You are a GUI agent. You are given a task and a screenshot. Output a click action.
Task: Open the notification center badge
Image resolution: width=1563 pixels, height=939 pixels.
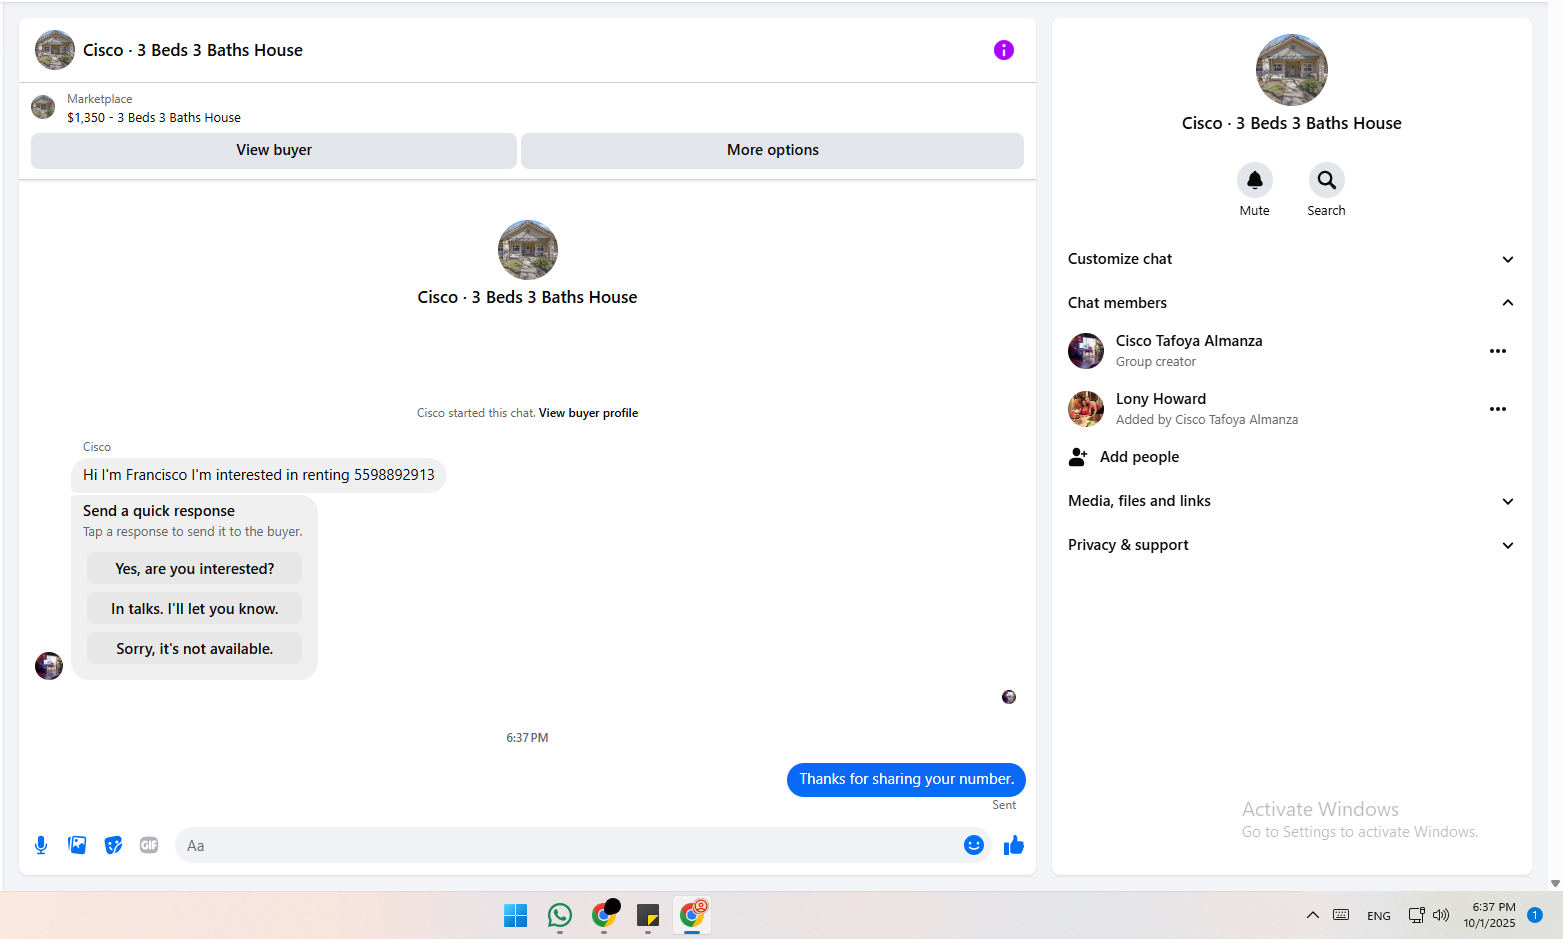click(x=1535, y=915)
